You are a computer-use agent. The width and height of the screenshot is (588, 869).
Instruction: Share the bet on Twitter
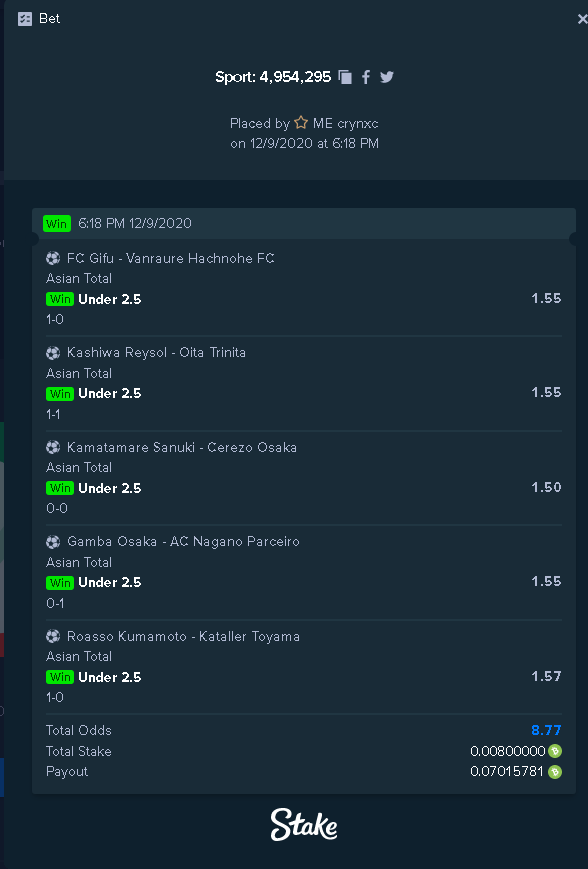coord(387,76)
